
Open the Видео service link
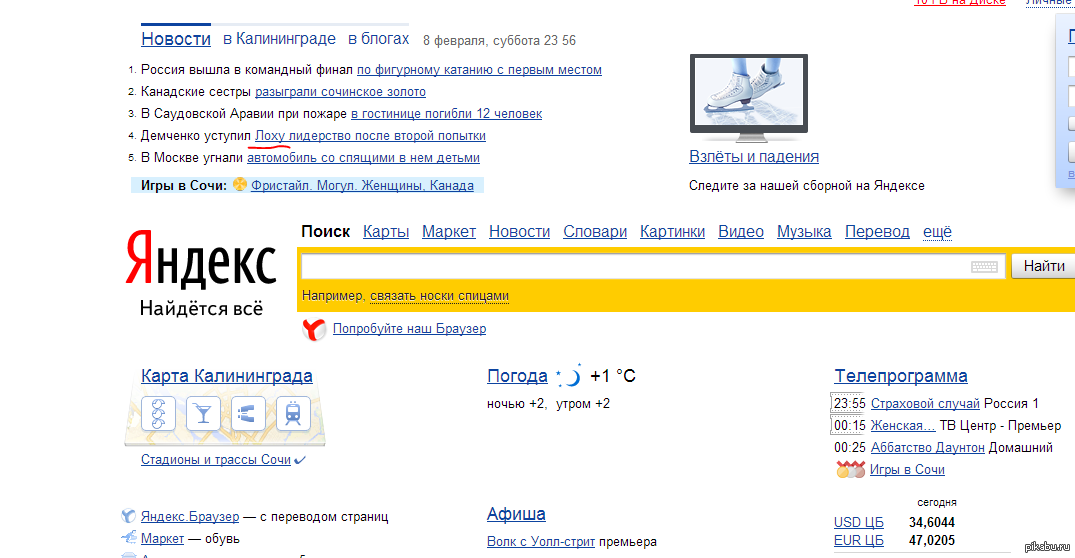pos(741,232)
